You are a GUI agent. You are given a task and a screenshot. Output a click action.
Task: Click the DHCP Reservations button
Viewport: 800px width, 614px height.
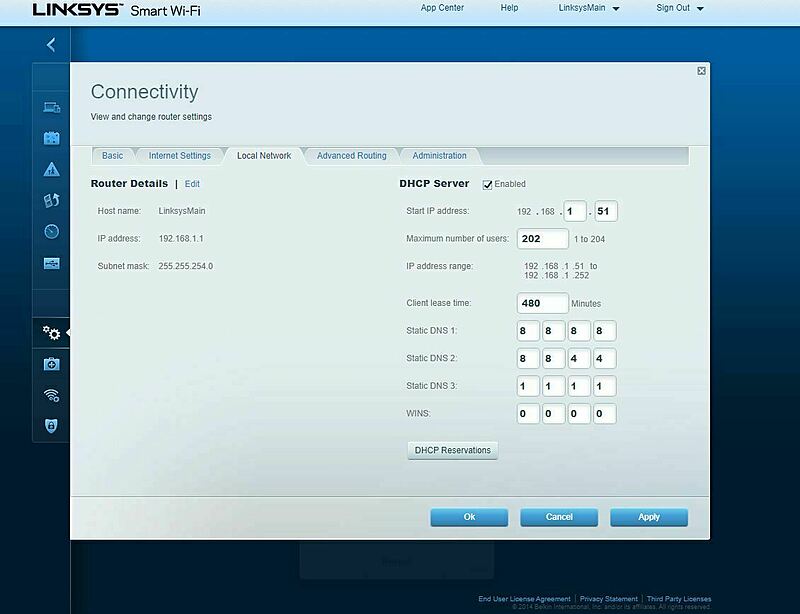tap(451, 450)
